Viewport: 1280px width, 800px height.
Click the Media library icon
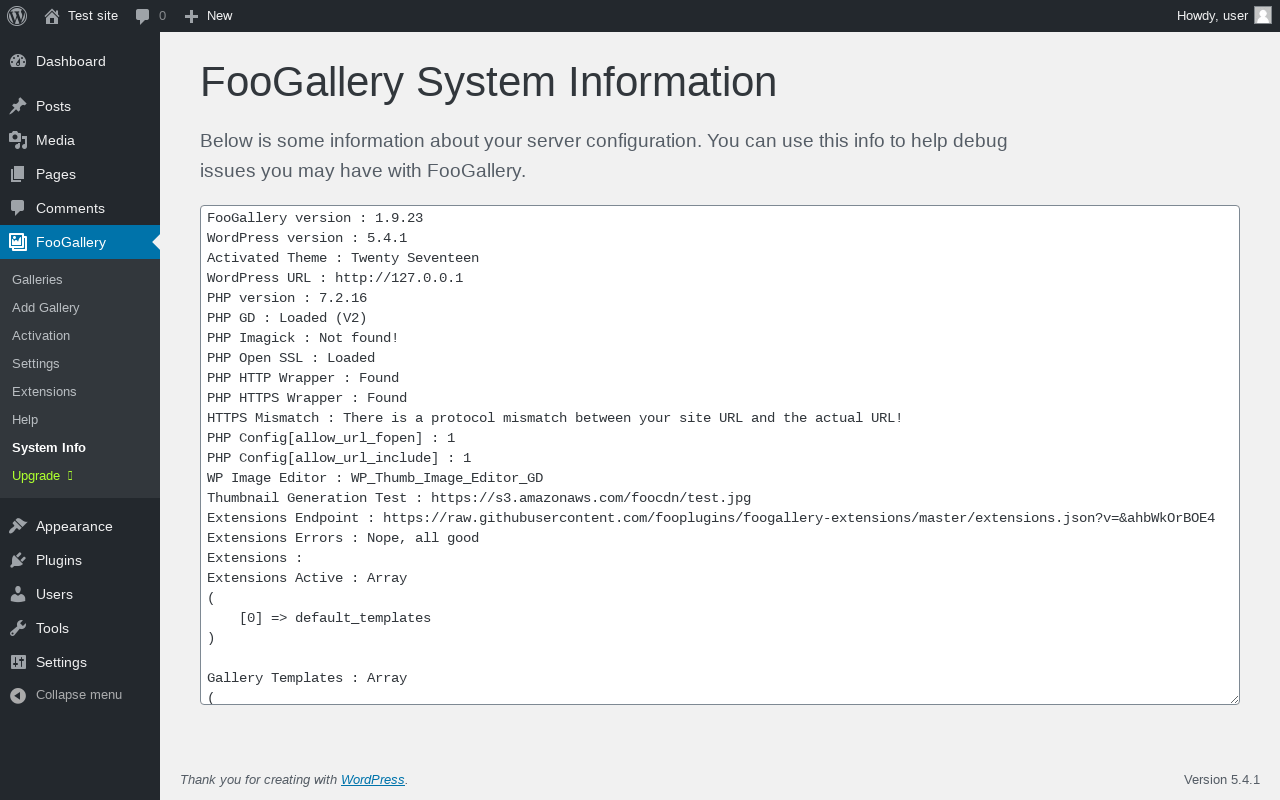coord(18,140)
